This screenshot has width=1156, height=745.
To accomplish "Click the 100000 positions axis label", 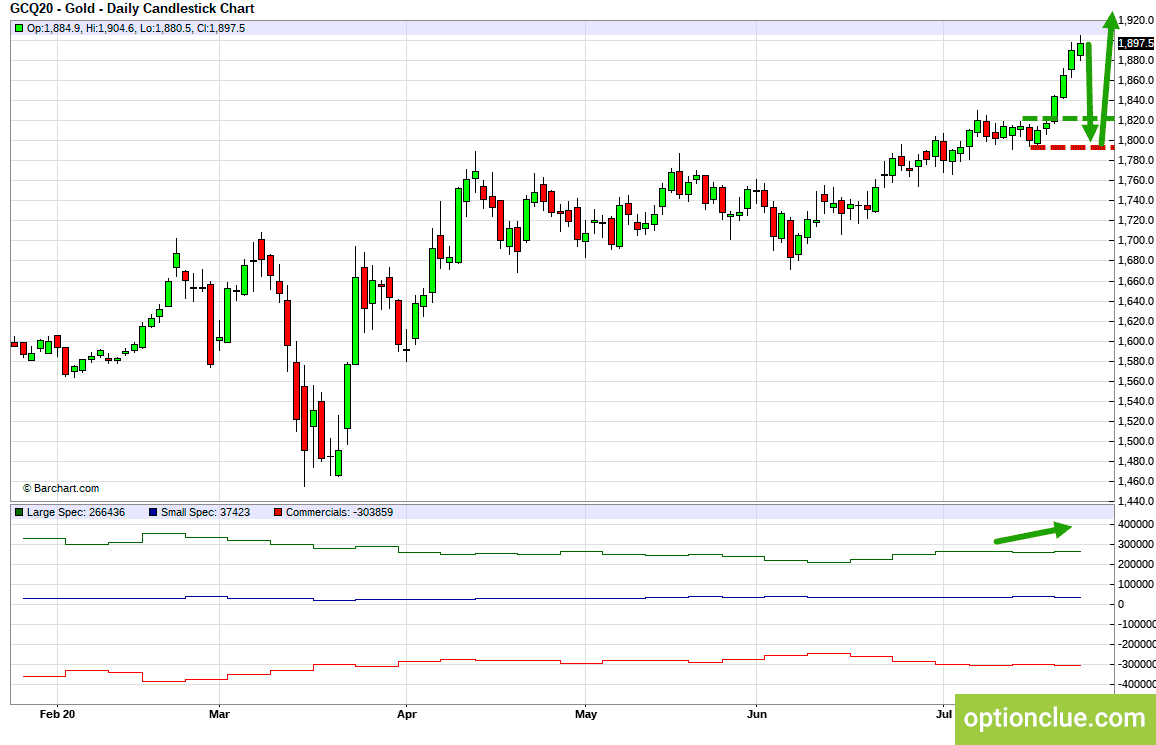I will (x=1136, y=584).
